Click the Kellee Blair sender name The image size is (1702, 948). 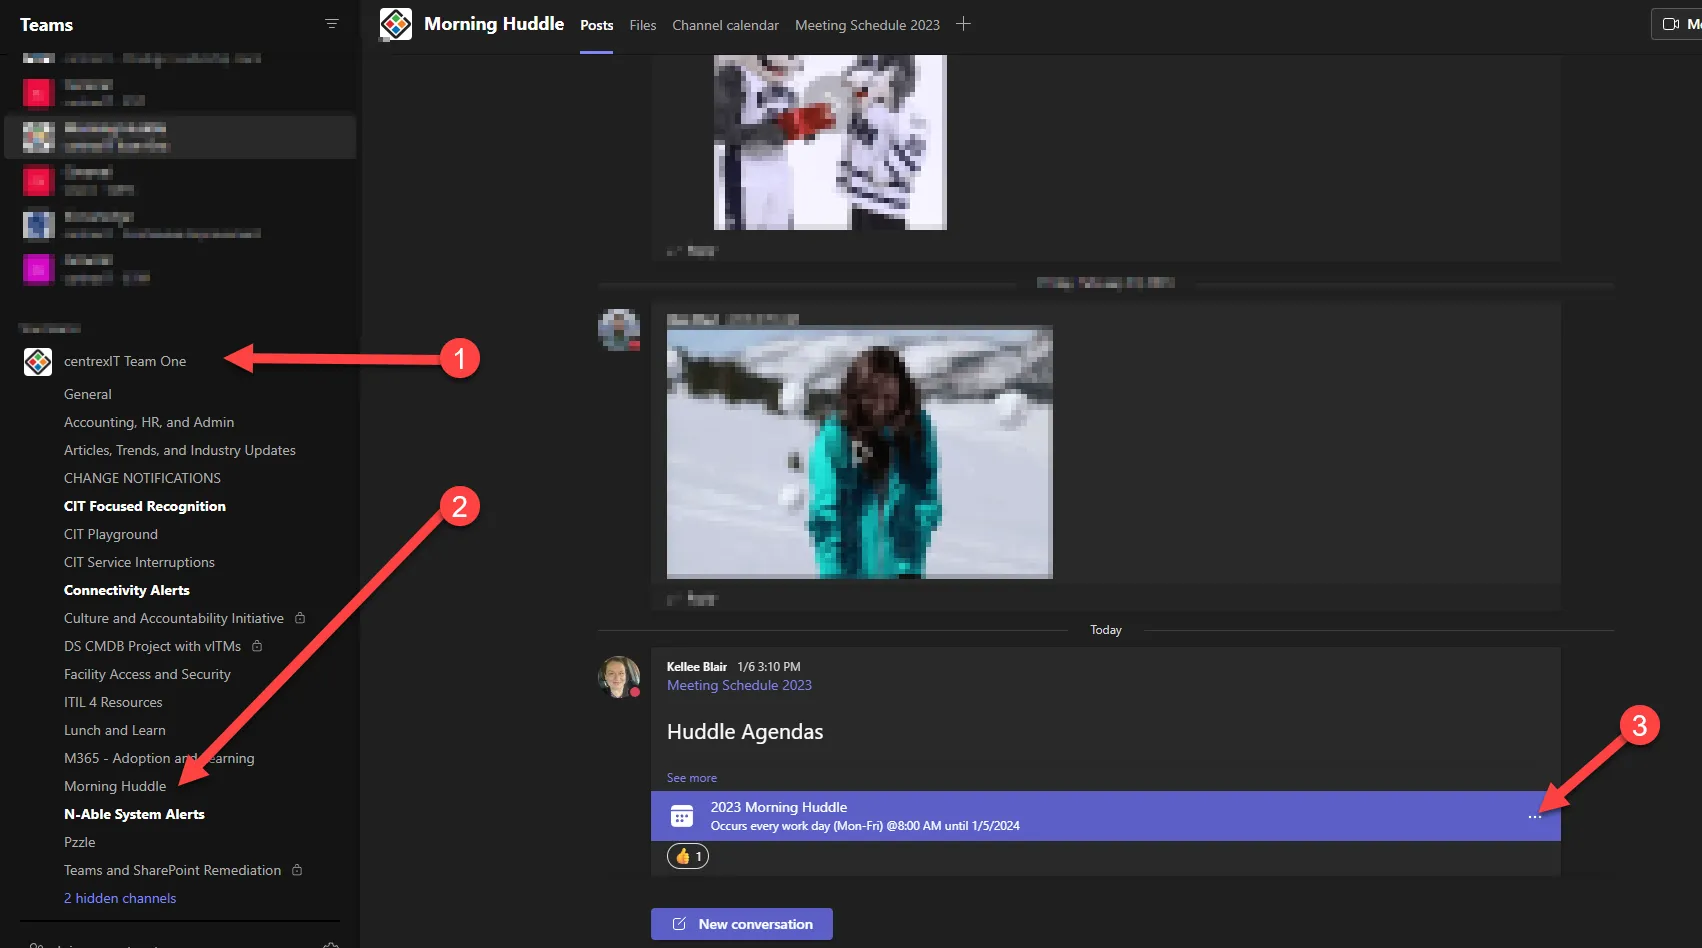[697, 667]
